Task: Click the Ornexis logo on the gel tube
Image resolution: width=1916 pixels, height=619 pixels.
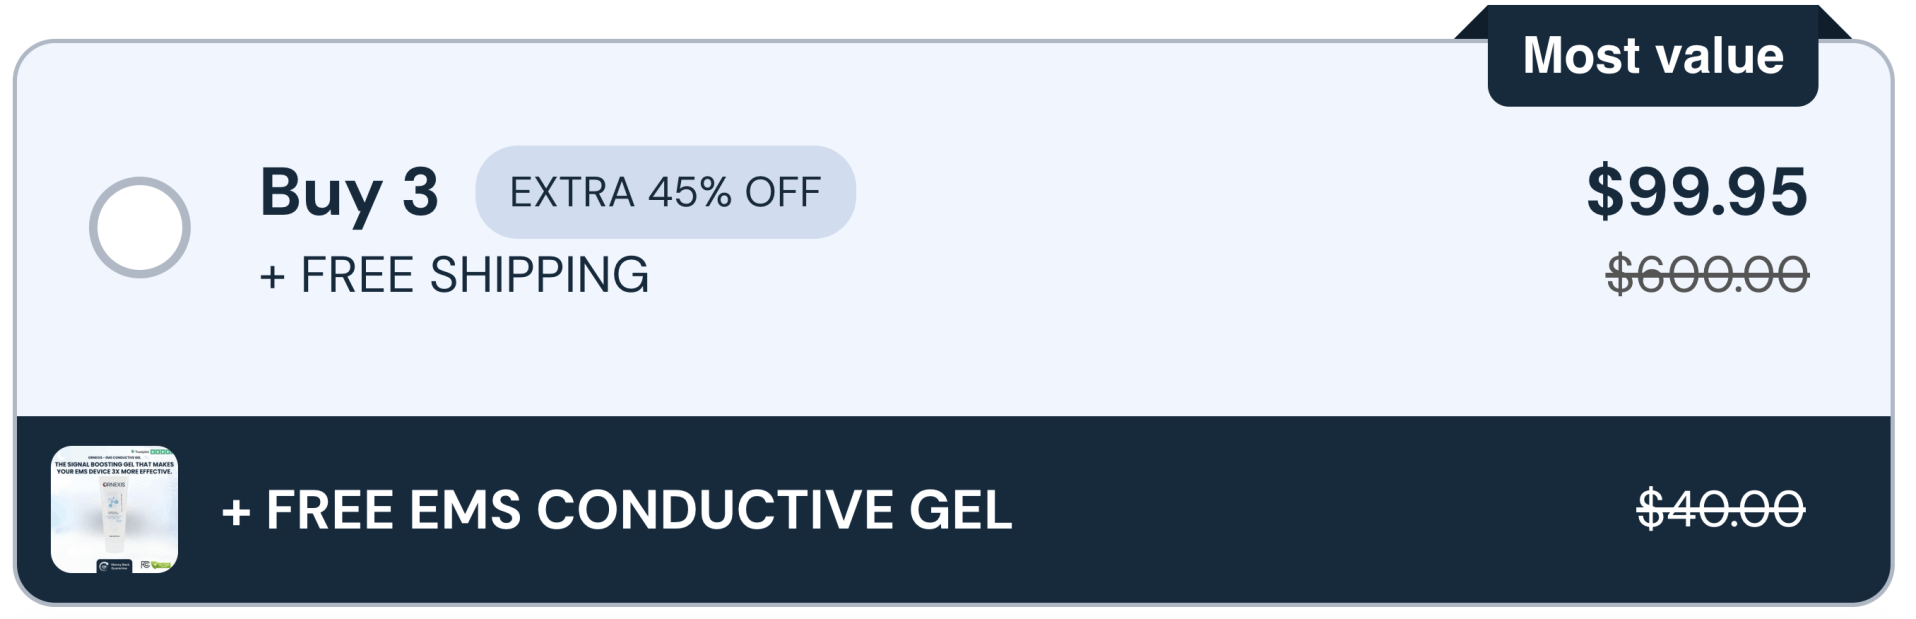Action: tap(113, 484)
